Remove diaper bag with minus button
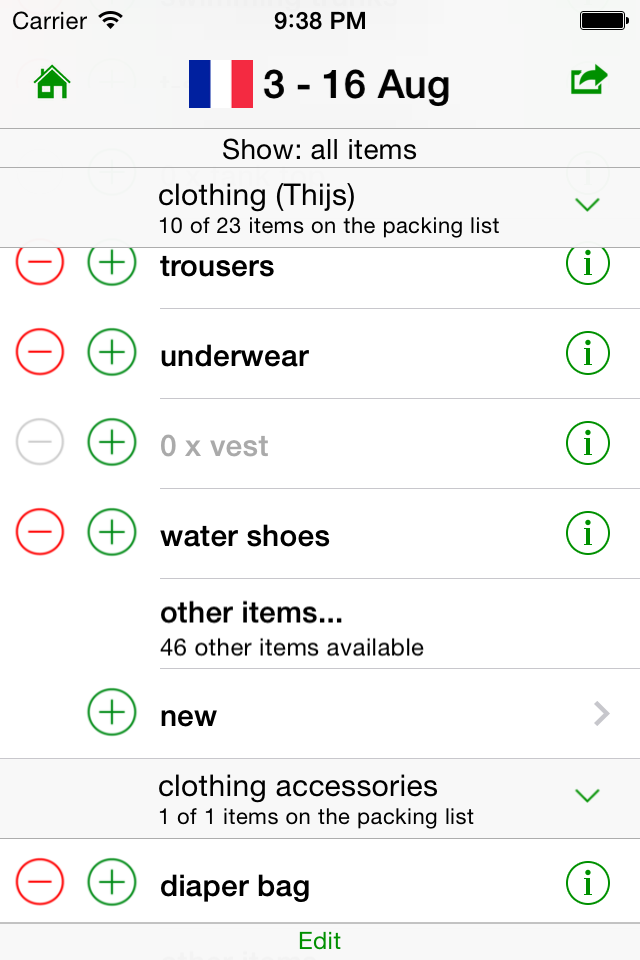The image size is (640, 960). [40, 882]
